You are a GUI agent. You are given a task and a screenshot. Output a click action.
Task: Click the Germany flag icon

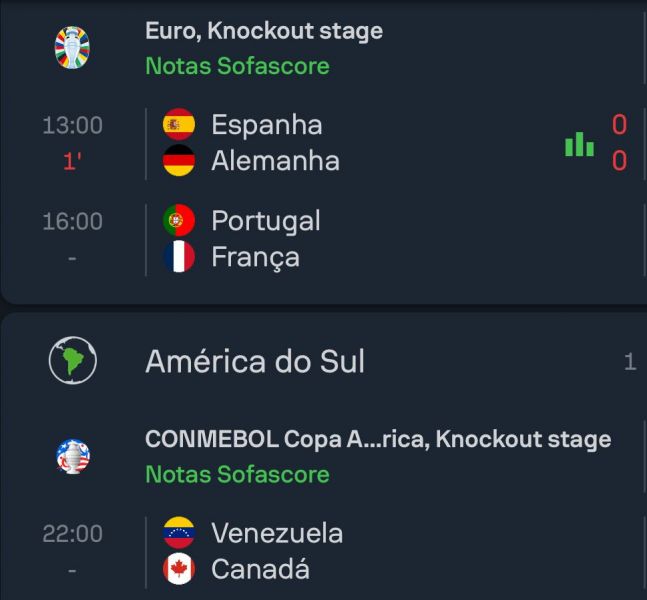point(179,160)
